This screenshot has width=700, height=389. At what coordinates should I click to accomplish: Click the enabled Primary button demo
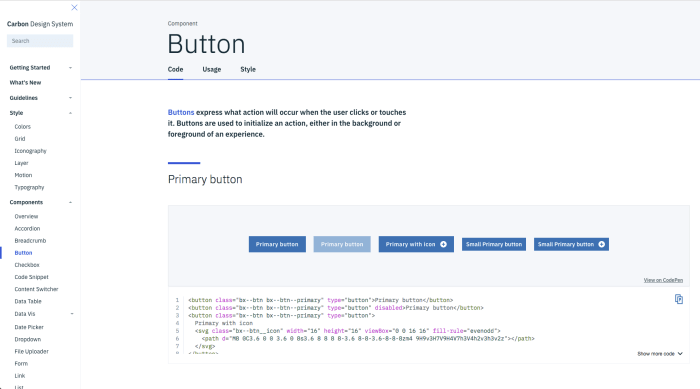click(x=277, y=244)
